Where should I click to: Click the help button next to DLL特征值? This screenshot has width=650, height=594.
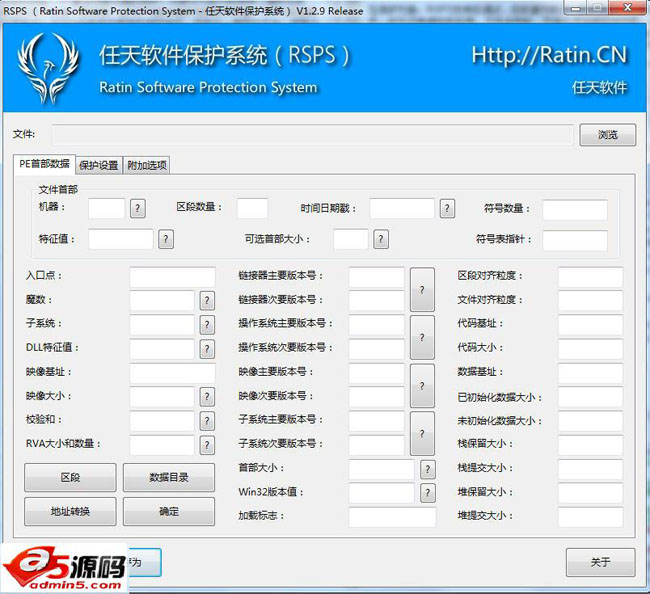pos(207,349)
